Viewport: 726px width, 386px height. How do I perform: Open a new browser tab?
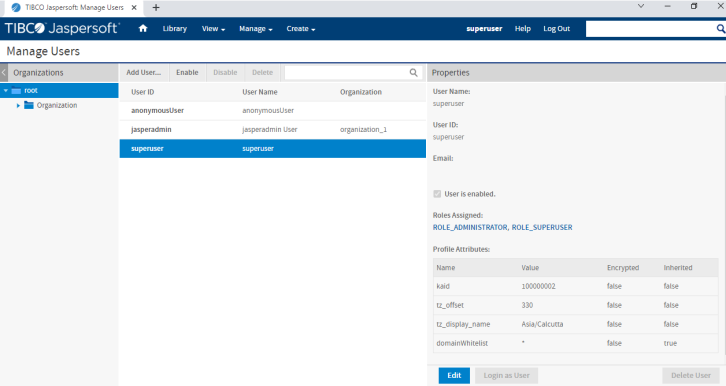point(156,7)
